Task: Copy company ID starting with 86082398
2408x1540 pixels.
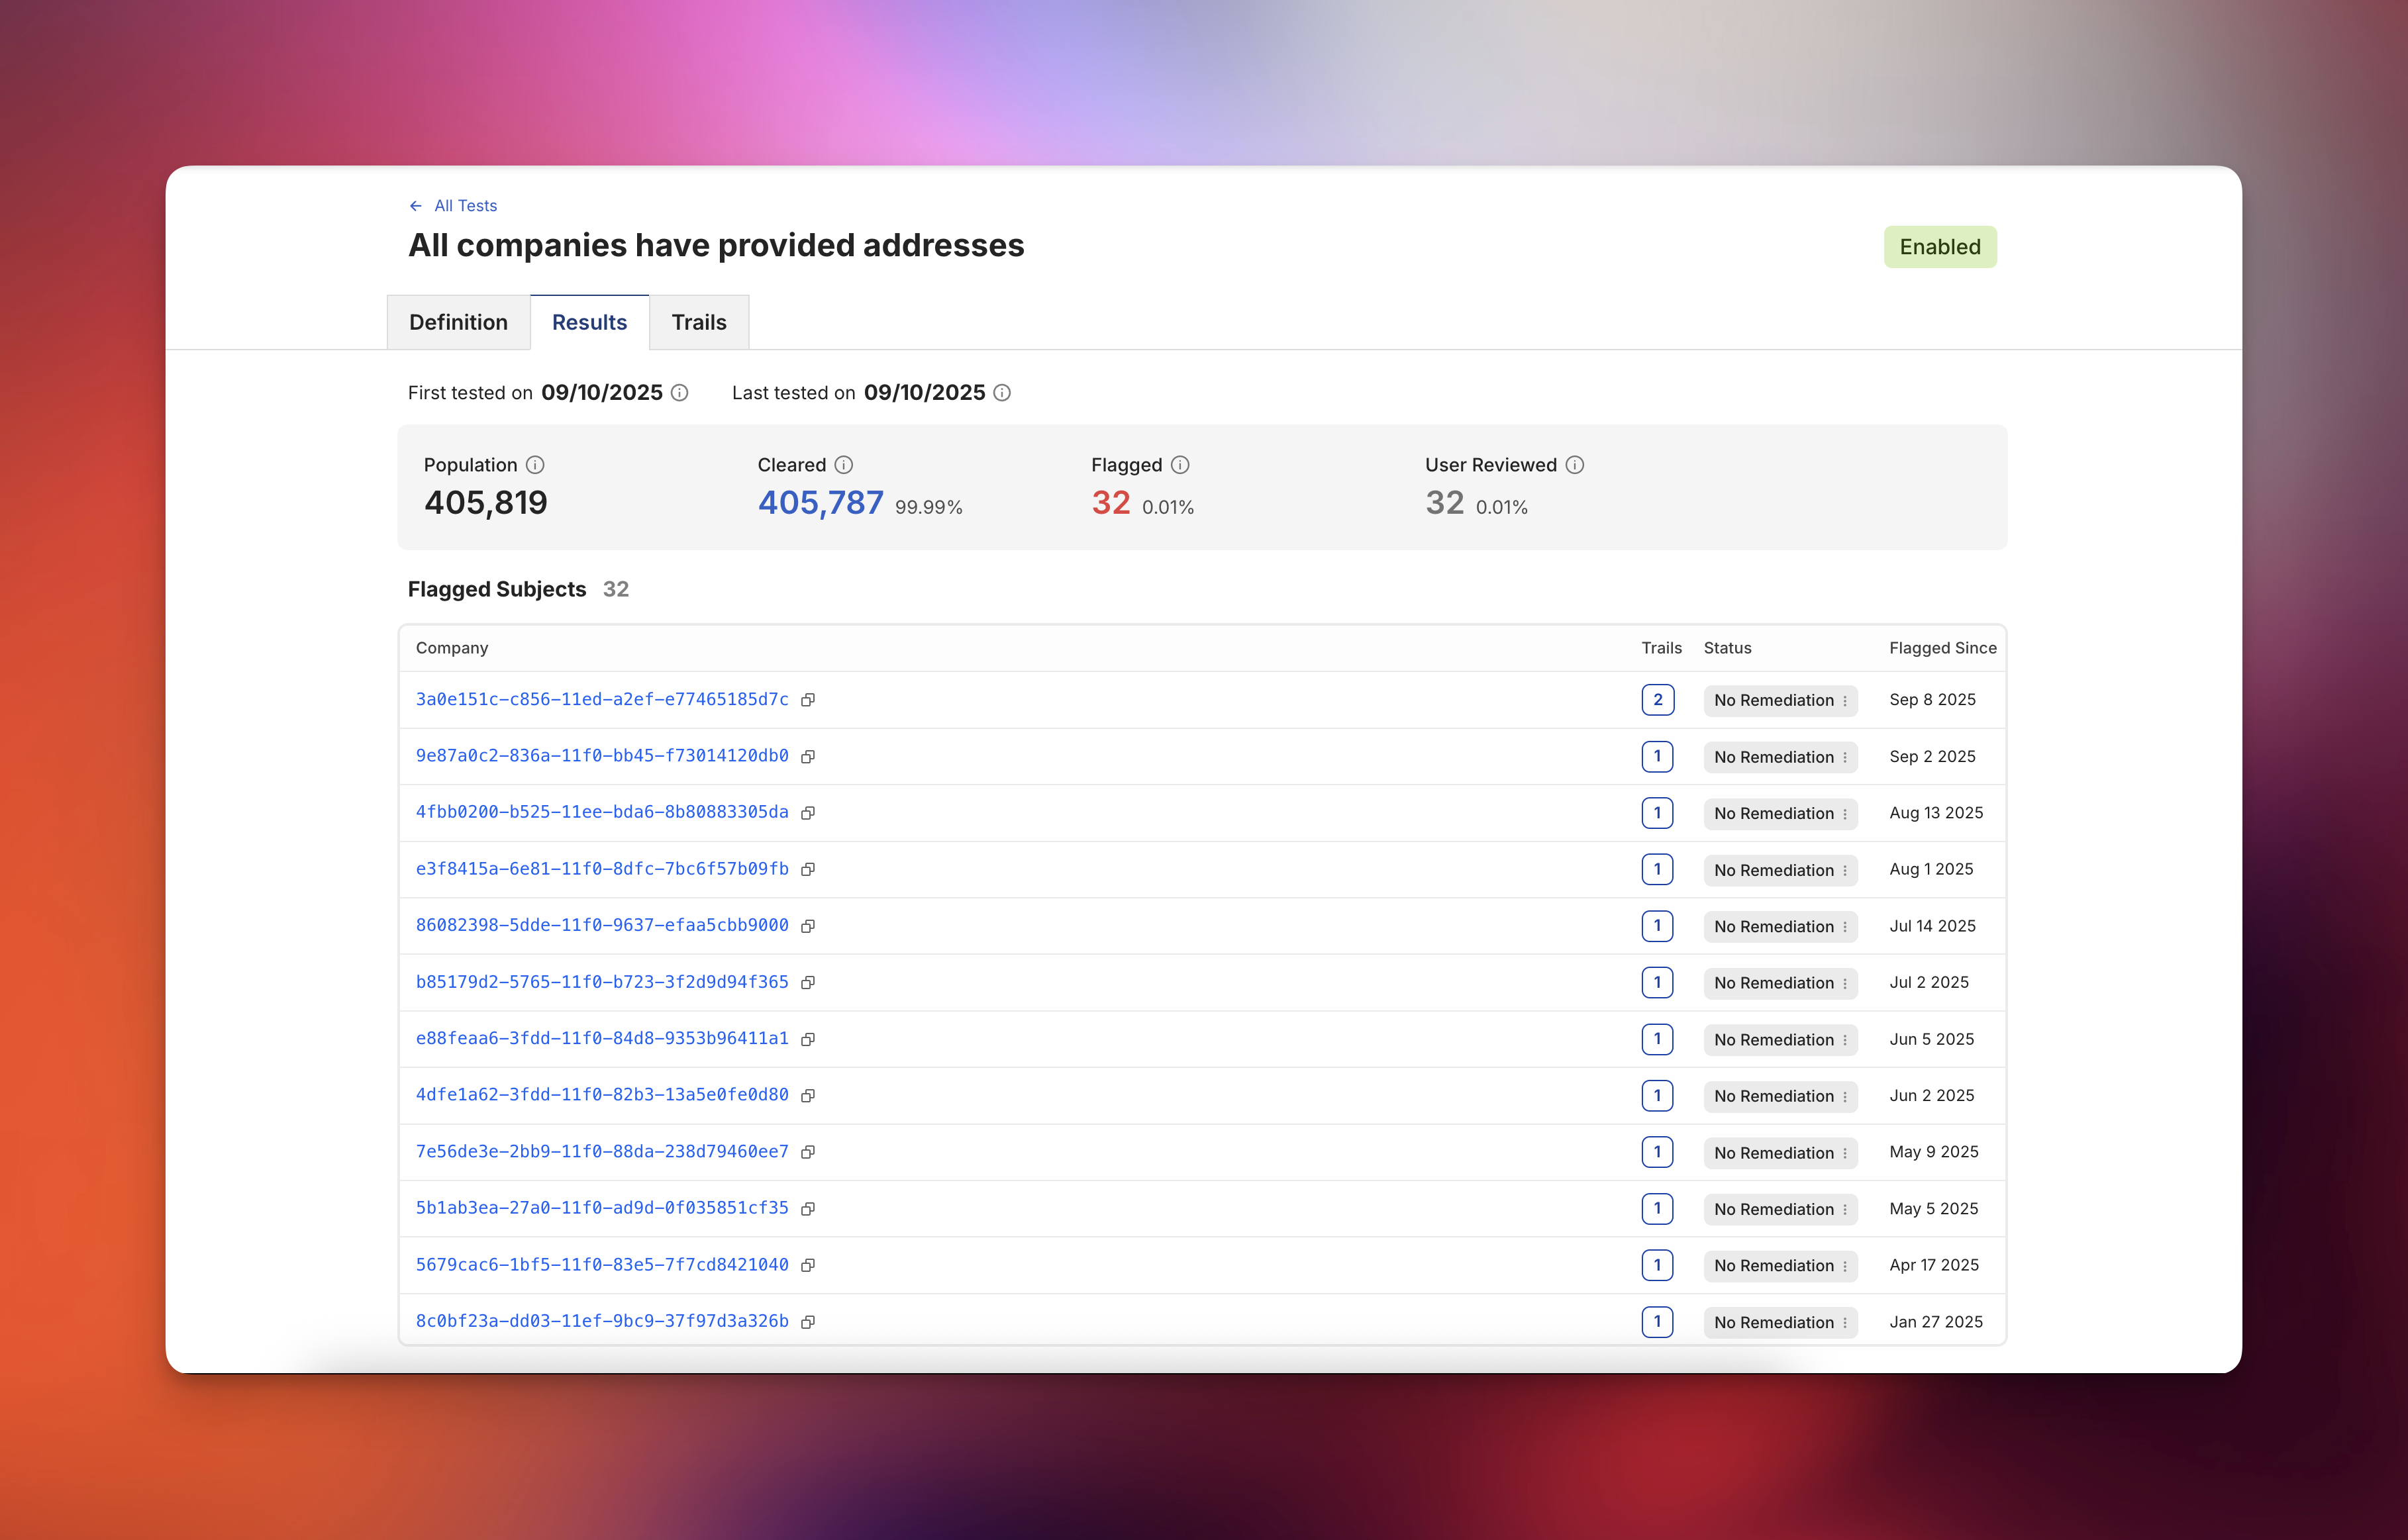Action: 808,926
